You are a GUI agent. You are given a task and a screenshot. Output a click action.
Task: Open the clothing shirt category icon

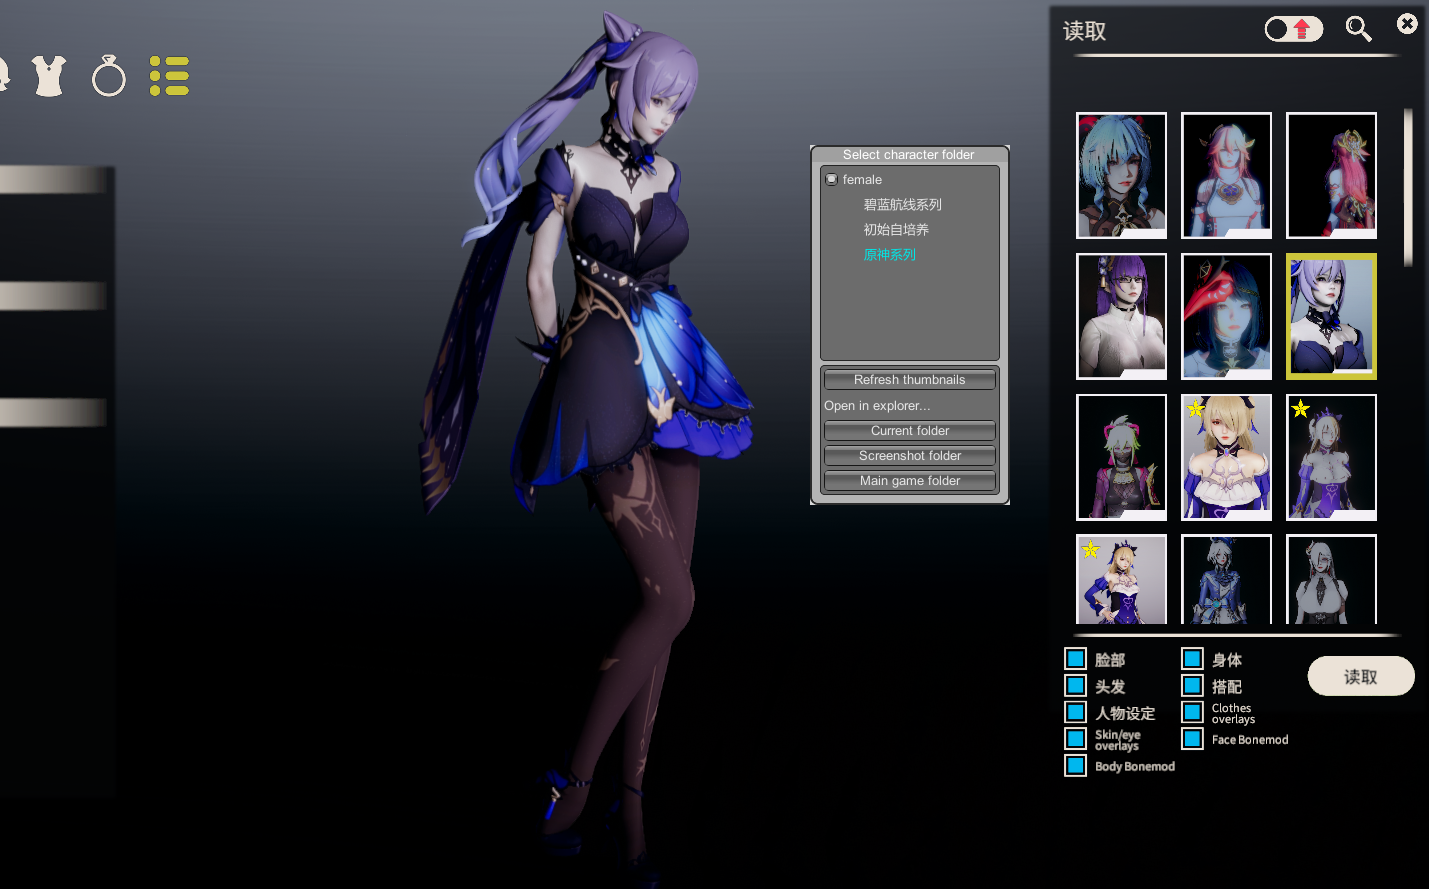tap(48, 76)
